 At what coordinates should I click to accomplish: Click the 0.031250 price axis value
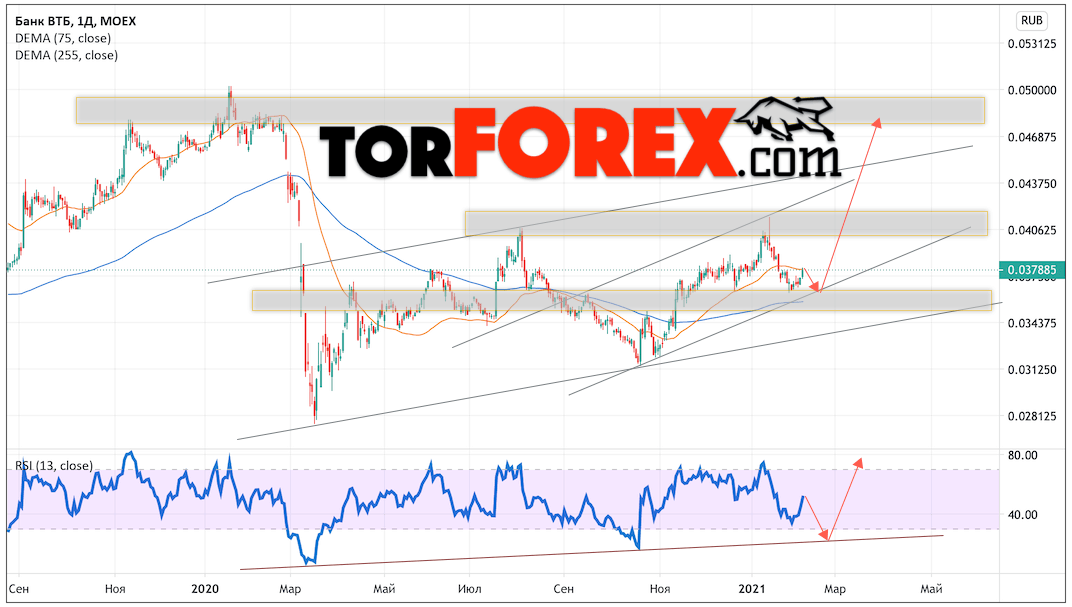tap(1032, 369)
